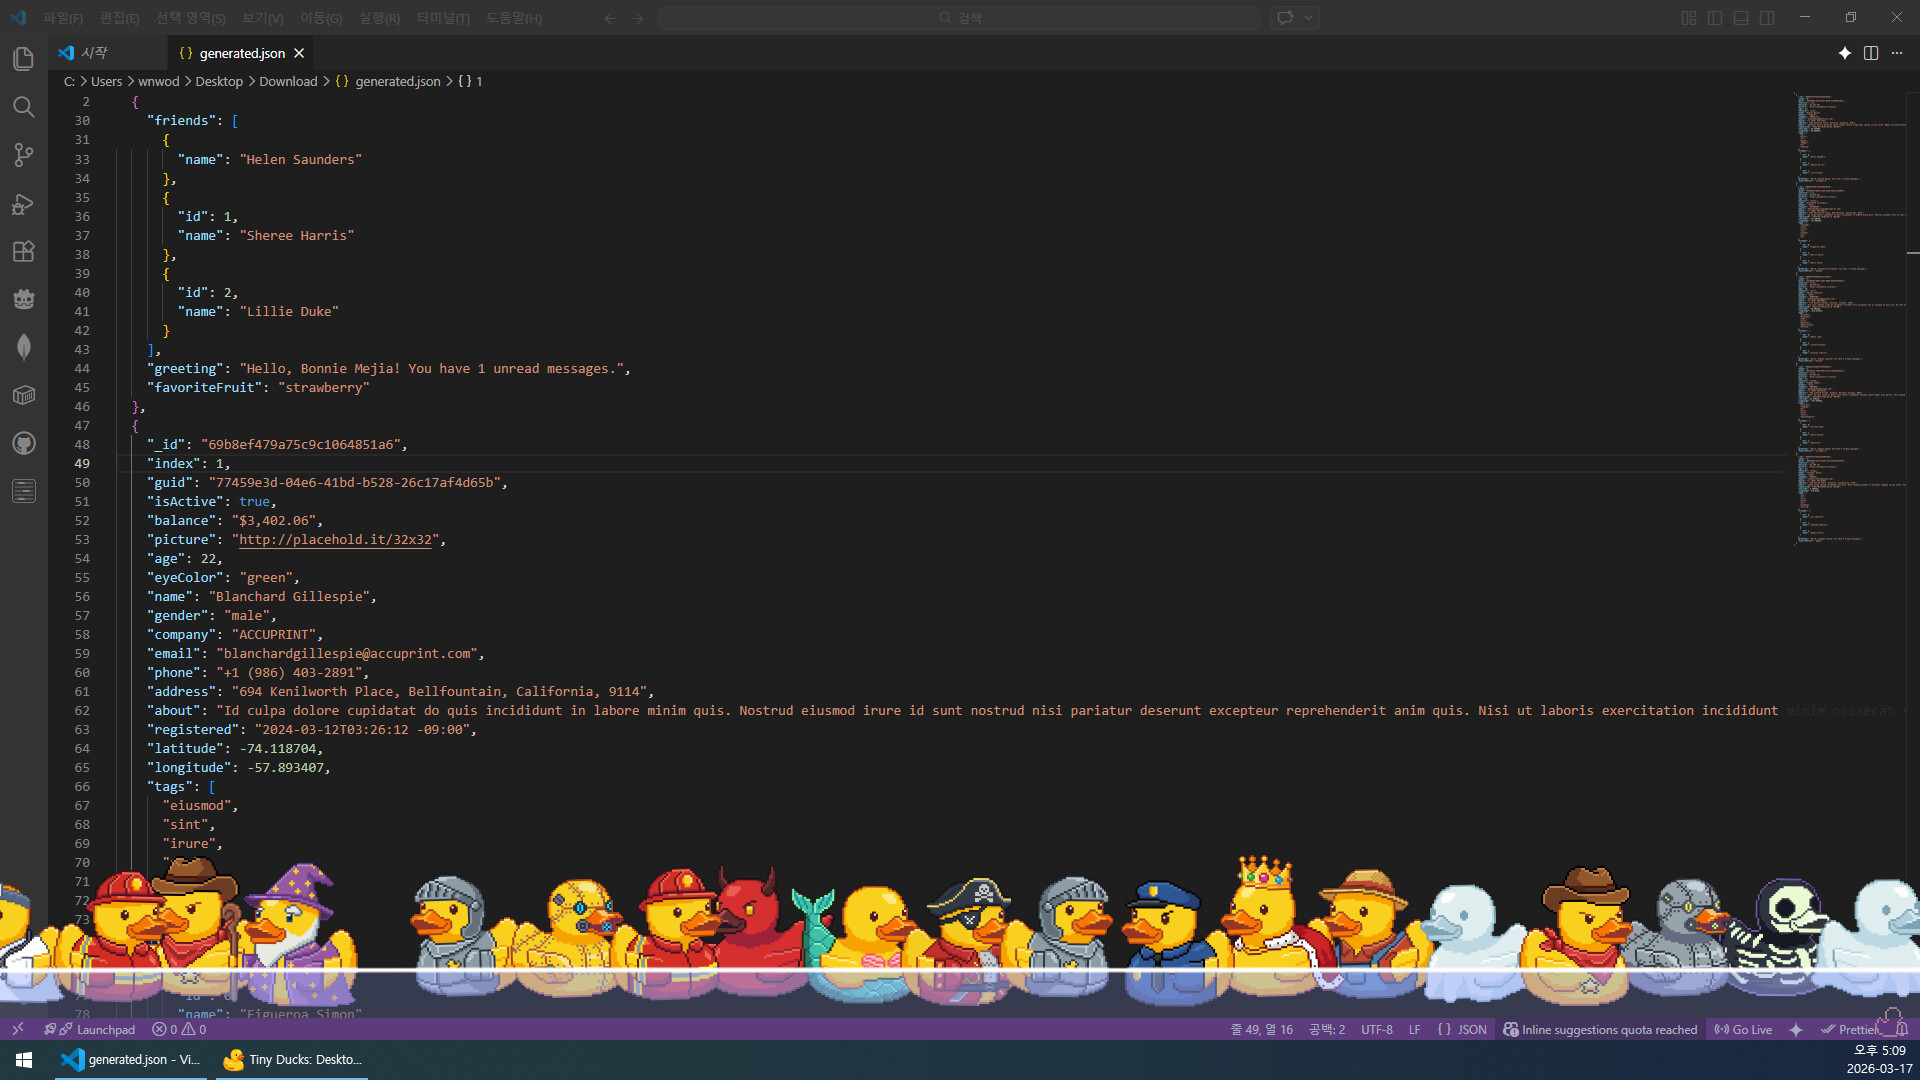This screenshot has width=1920, height=1080.
Task: Start the Go Live server
Action: coord(1744,1029)
